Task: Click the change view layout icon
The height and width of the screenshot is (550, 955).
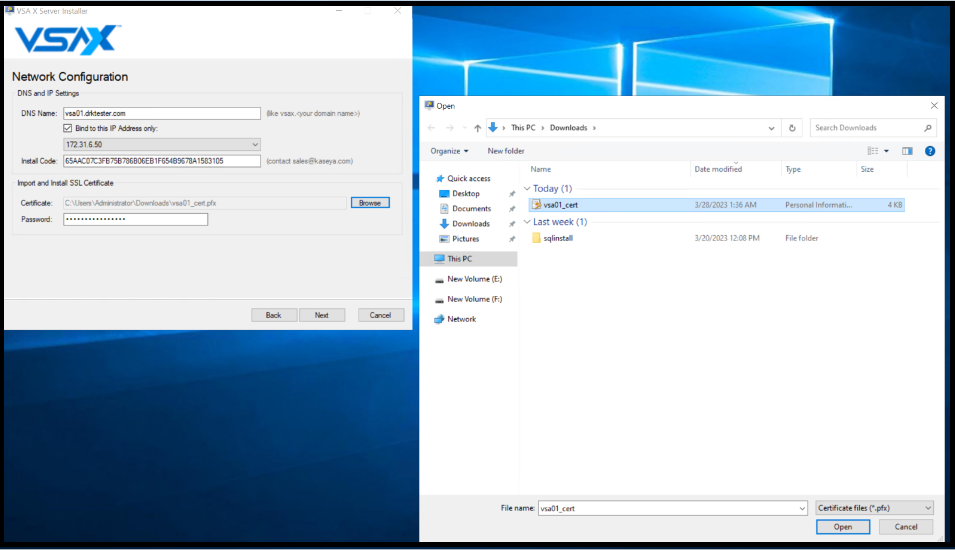Action: (x=873, y=151)
